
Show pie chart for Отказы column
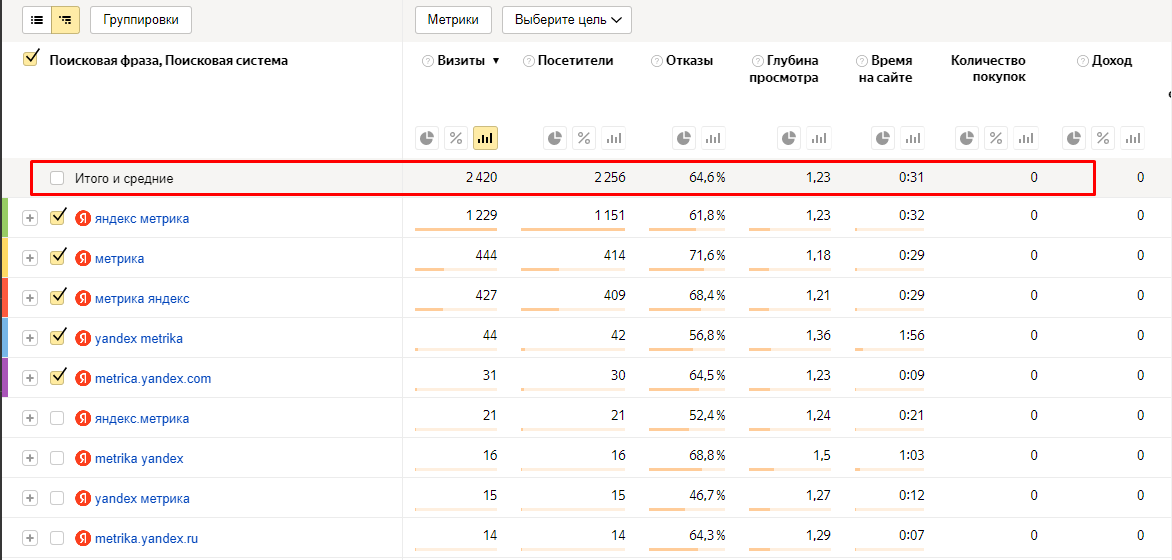pyautogui.click(x=684, y=138)
